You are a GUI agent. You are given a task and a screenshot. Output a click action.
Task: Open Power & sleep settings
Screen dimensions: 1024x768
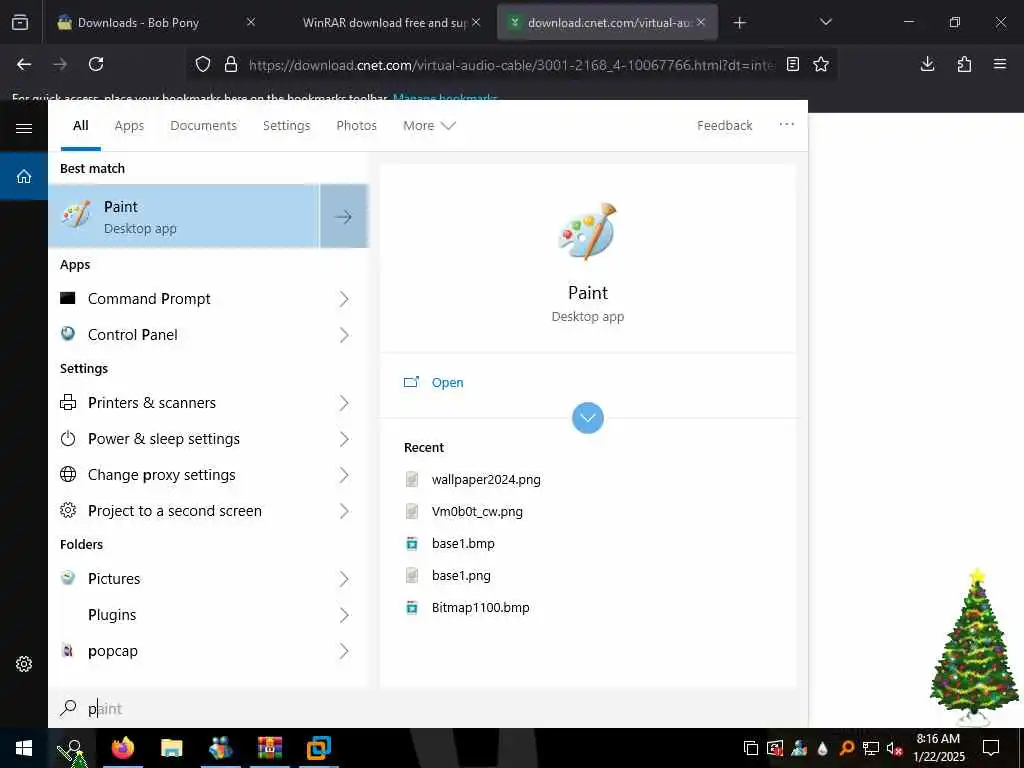coord(163,438)
